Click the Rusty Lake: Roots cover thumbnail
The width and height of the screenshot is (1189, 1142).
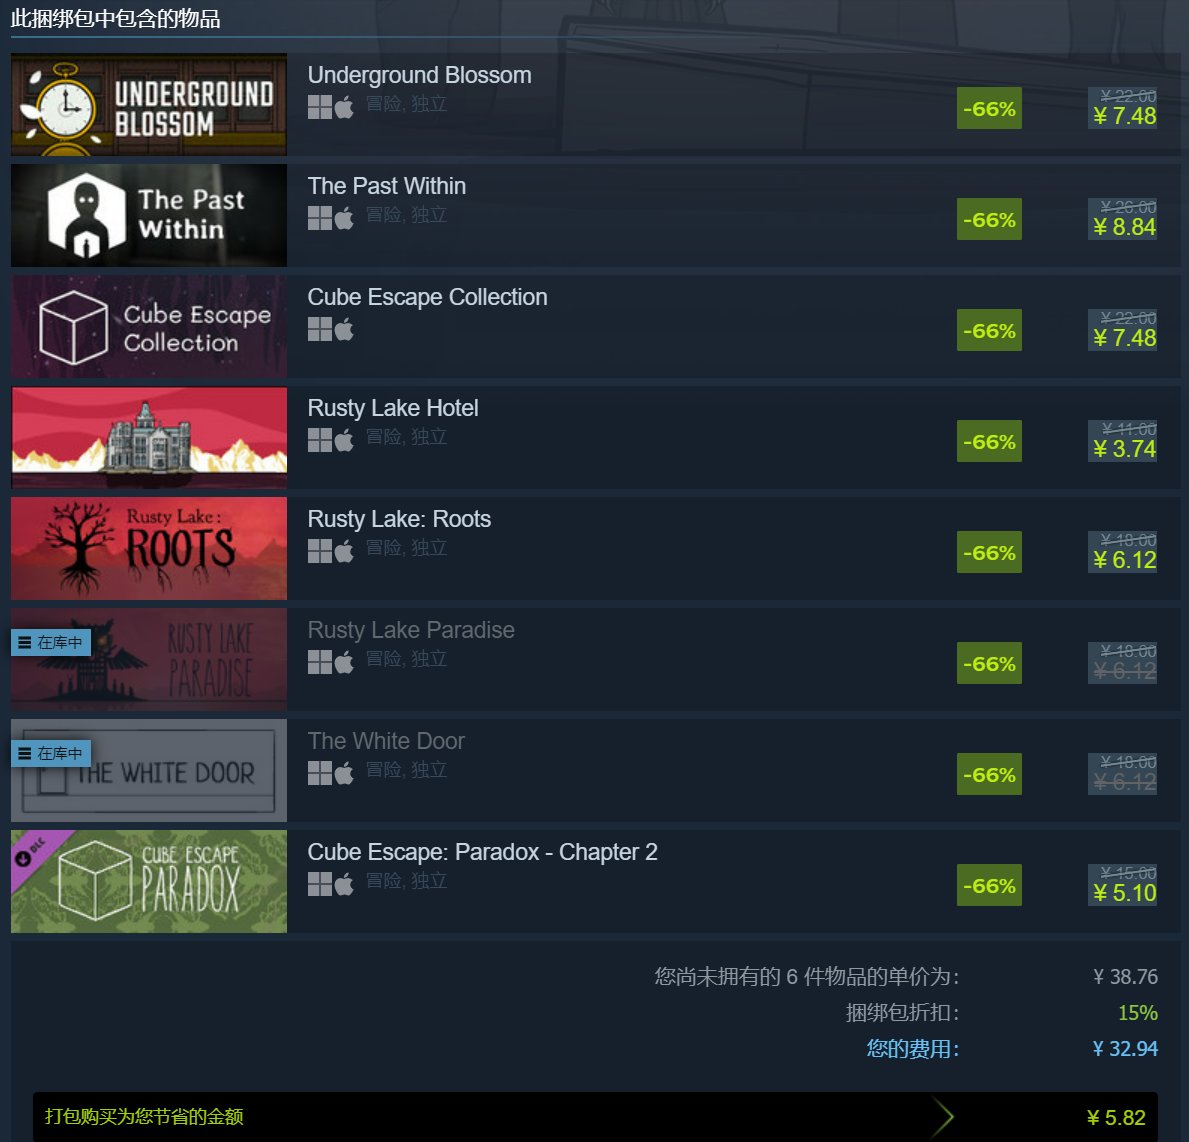[149, 548]
